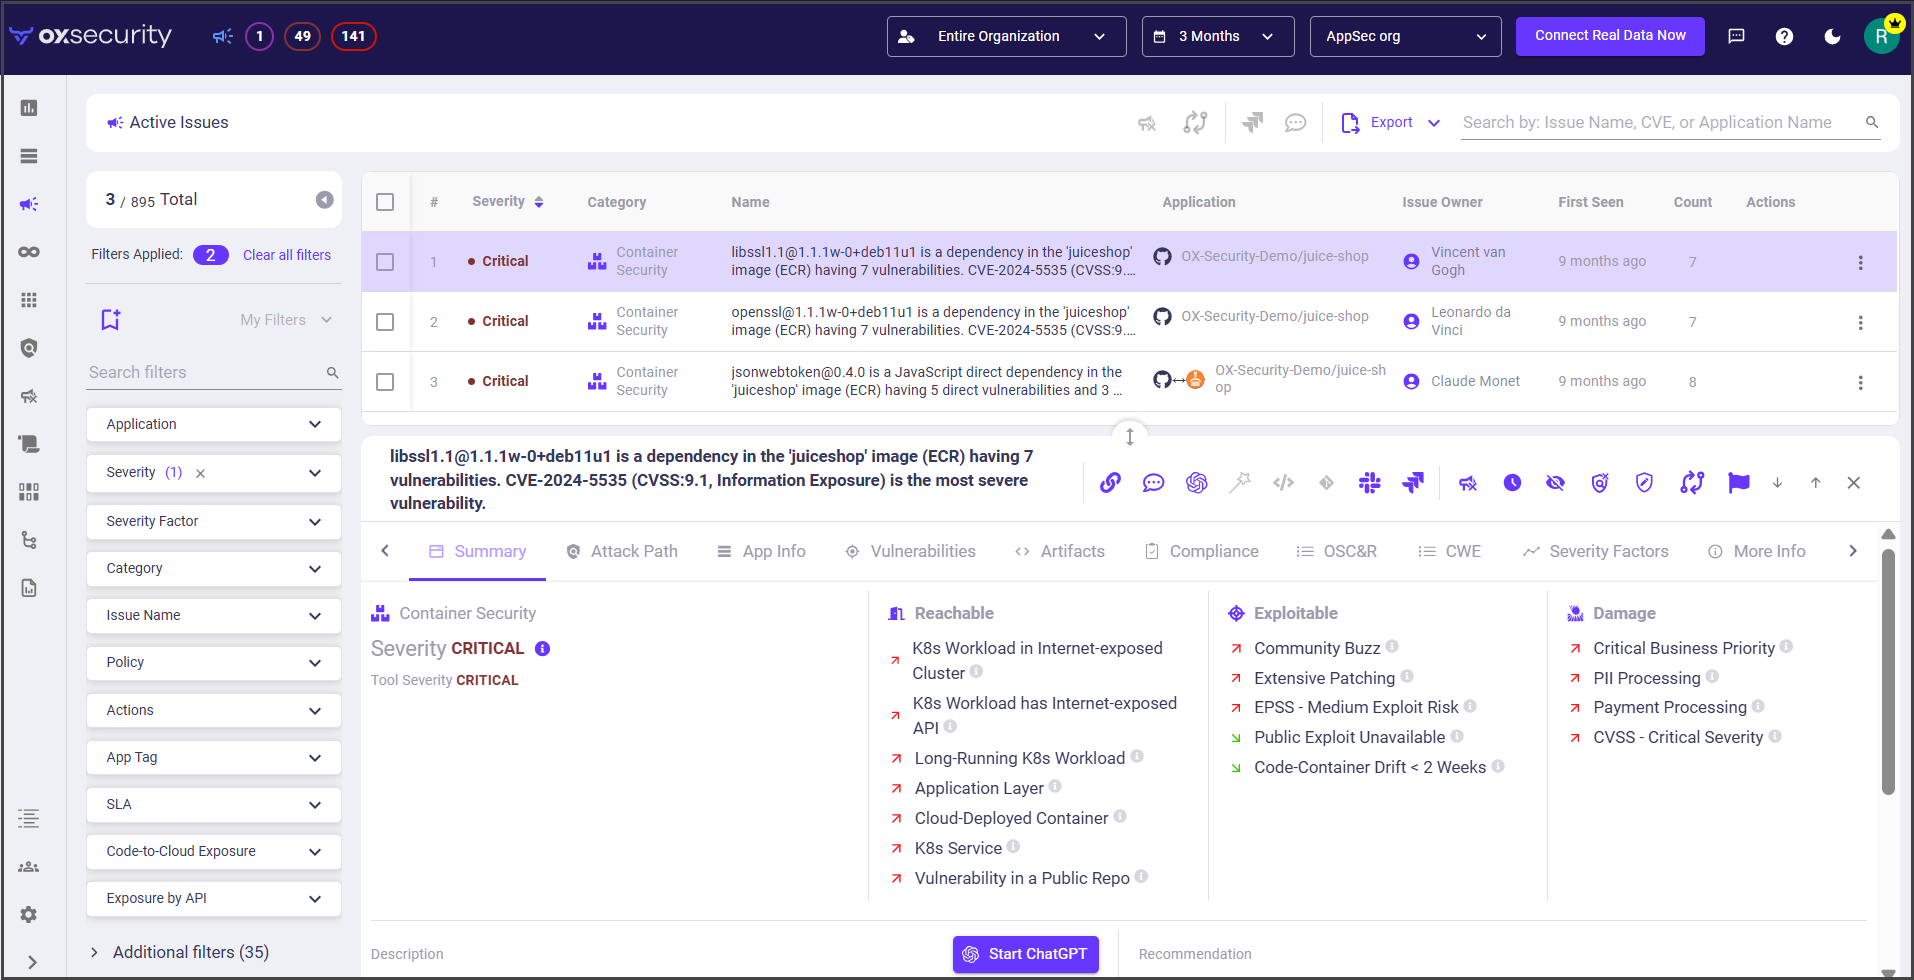Click the issue search input field
Screen dimensions: 1914x980
point(1660,122)
